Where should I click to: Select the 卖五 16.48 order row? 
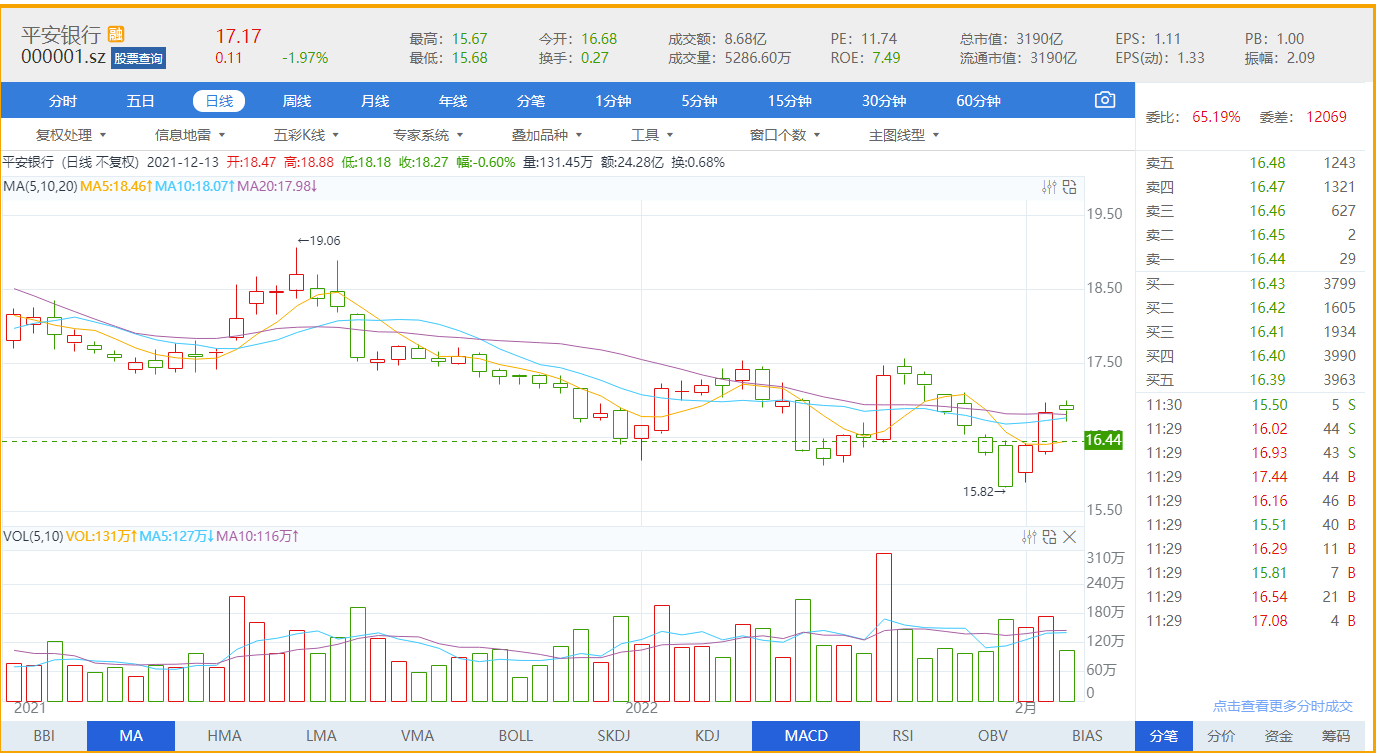pos(1250,163)
